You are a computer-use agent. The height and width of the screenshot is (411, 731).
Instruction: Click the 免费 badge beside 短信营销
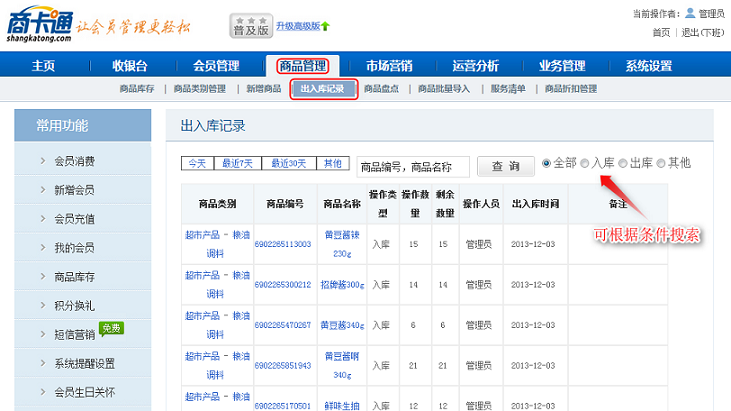(x=111, y=328)
